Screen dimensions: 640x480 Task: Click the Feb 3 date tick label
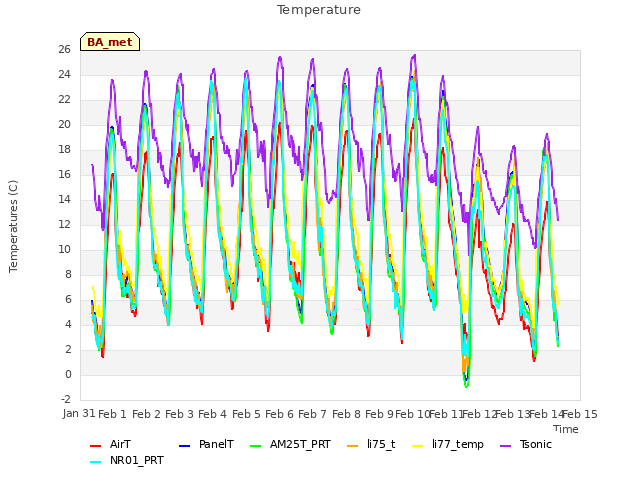point(179,414)
